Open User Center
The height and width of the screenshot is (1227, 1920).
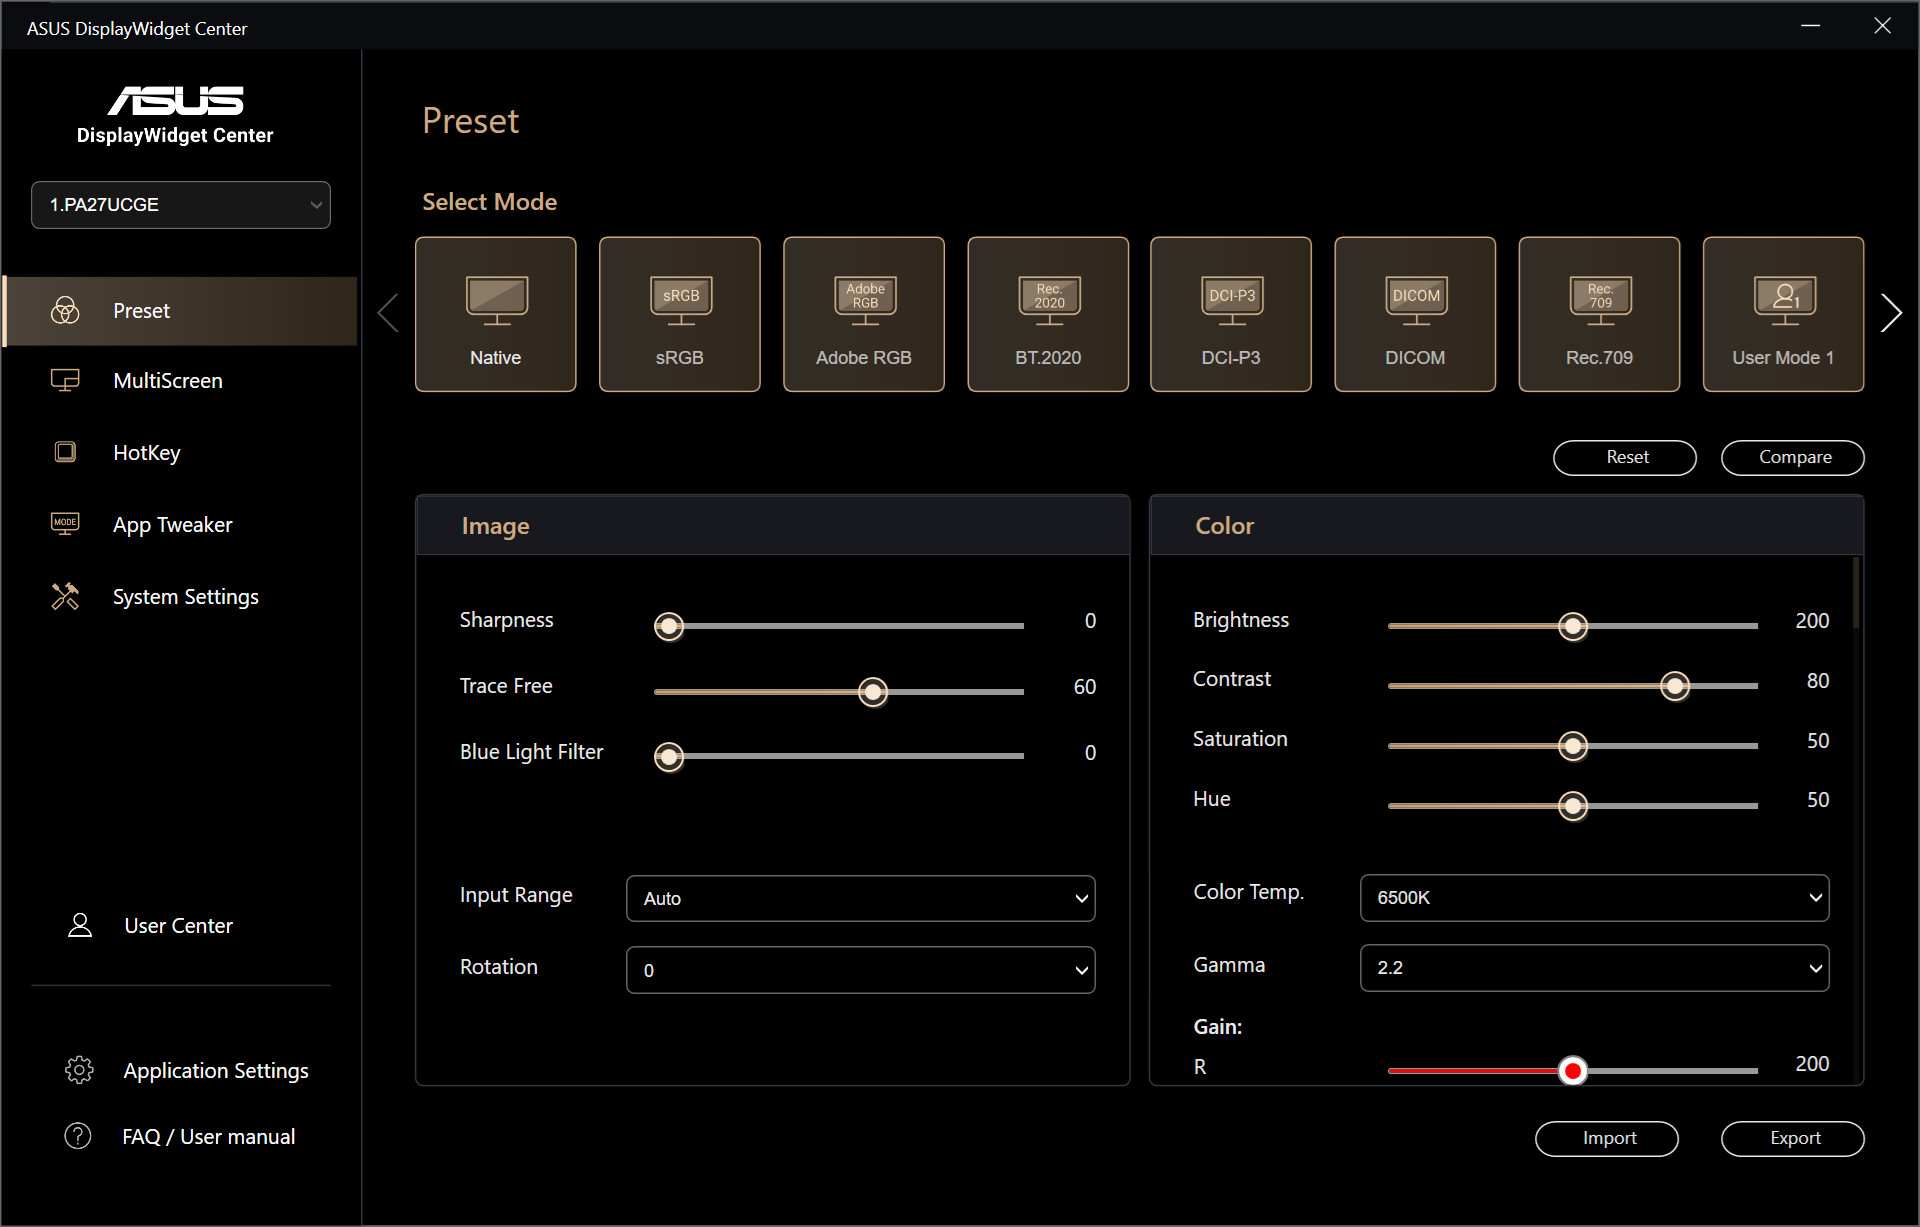click(181, 926)
